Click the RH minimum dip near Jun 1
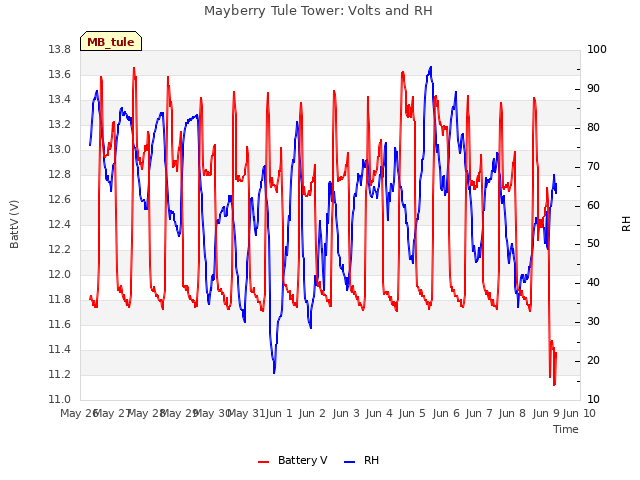The image size is (640, 480). pos(274,371)
